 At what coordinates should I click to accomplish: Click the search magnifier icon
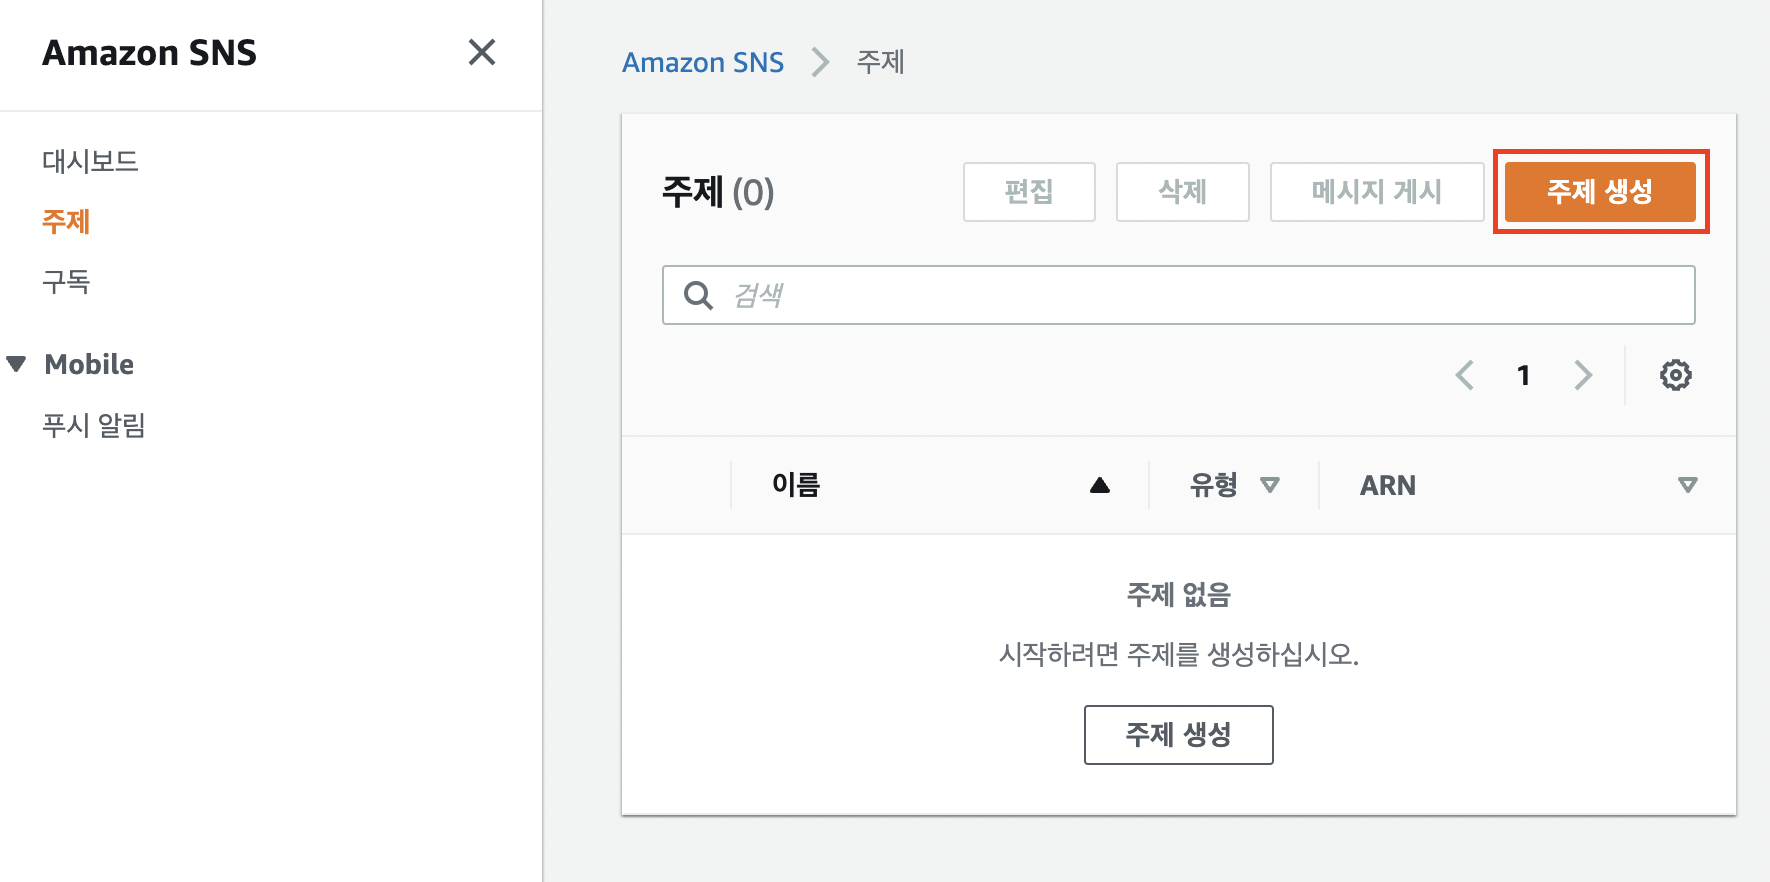(698, 295)
